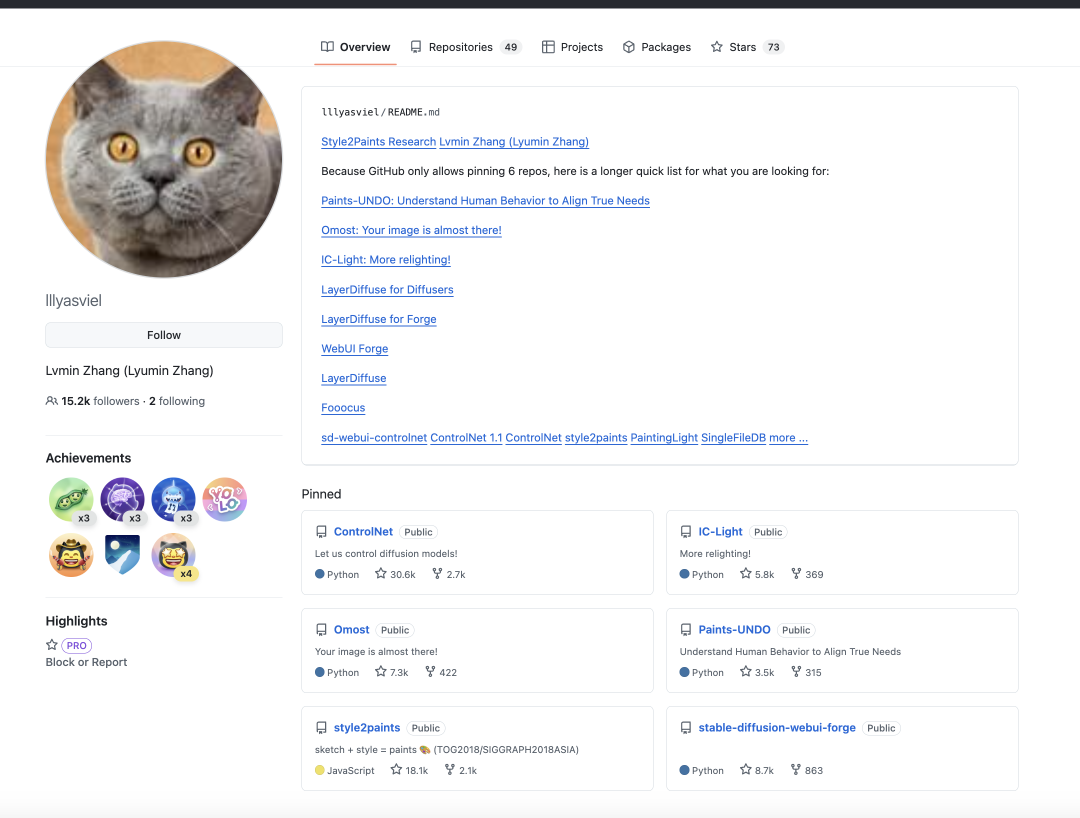Image resolution: width=1080 pixels, height=818 pixels.
Task: View style2paints 2.1k forks
Action: [461, 770]
